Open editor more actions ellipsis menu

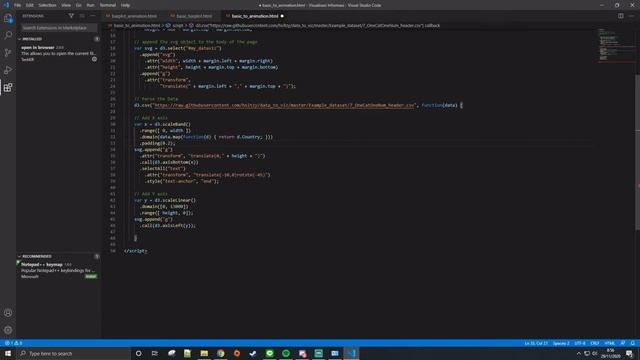(631, 16)
